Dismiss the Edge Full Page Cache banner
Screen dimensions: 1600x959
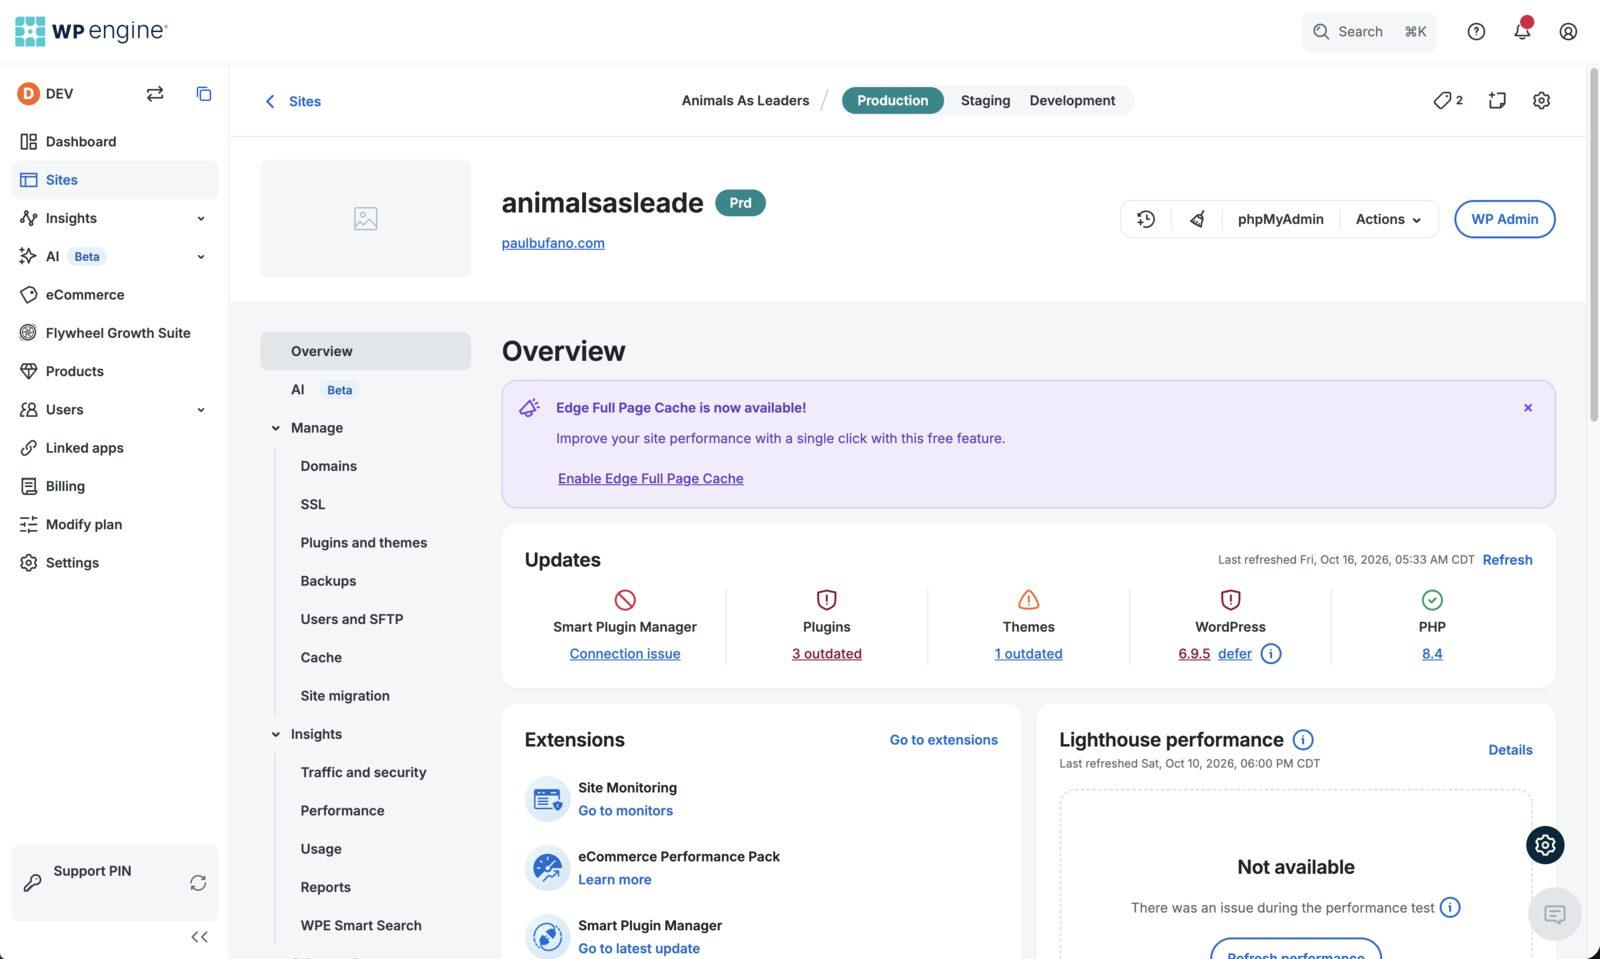coord(1528,408)
